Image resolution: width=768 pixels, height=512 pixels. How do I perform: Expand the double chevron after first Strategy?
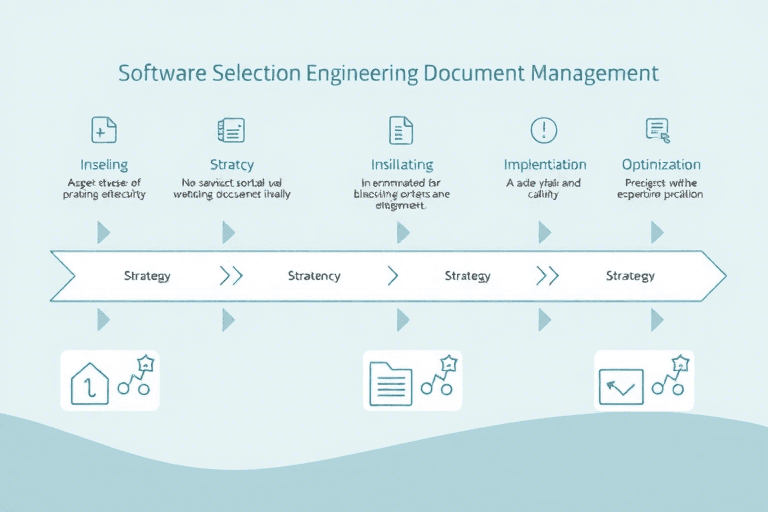[x=230, y=276]
